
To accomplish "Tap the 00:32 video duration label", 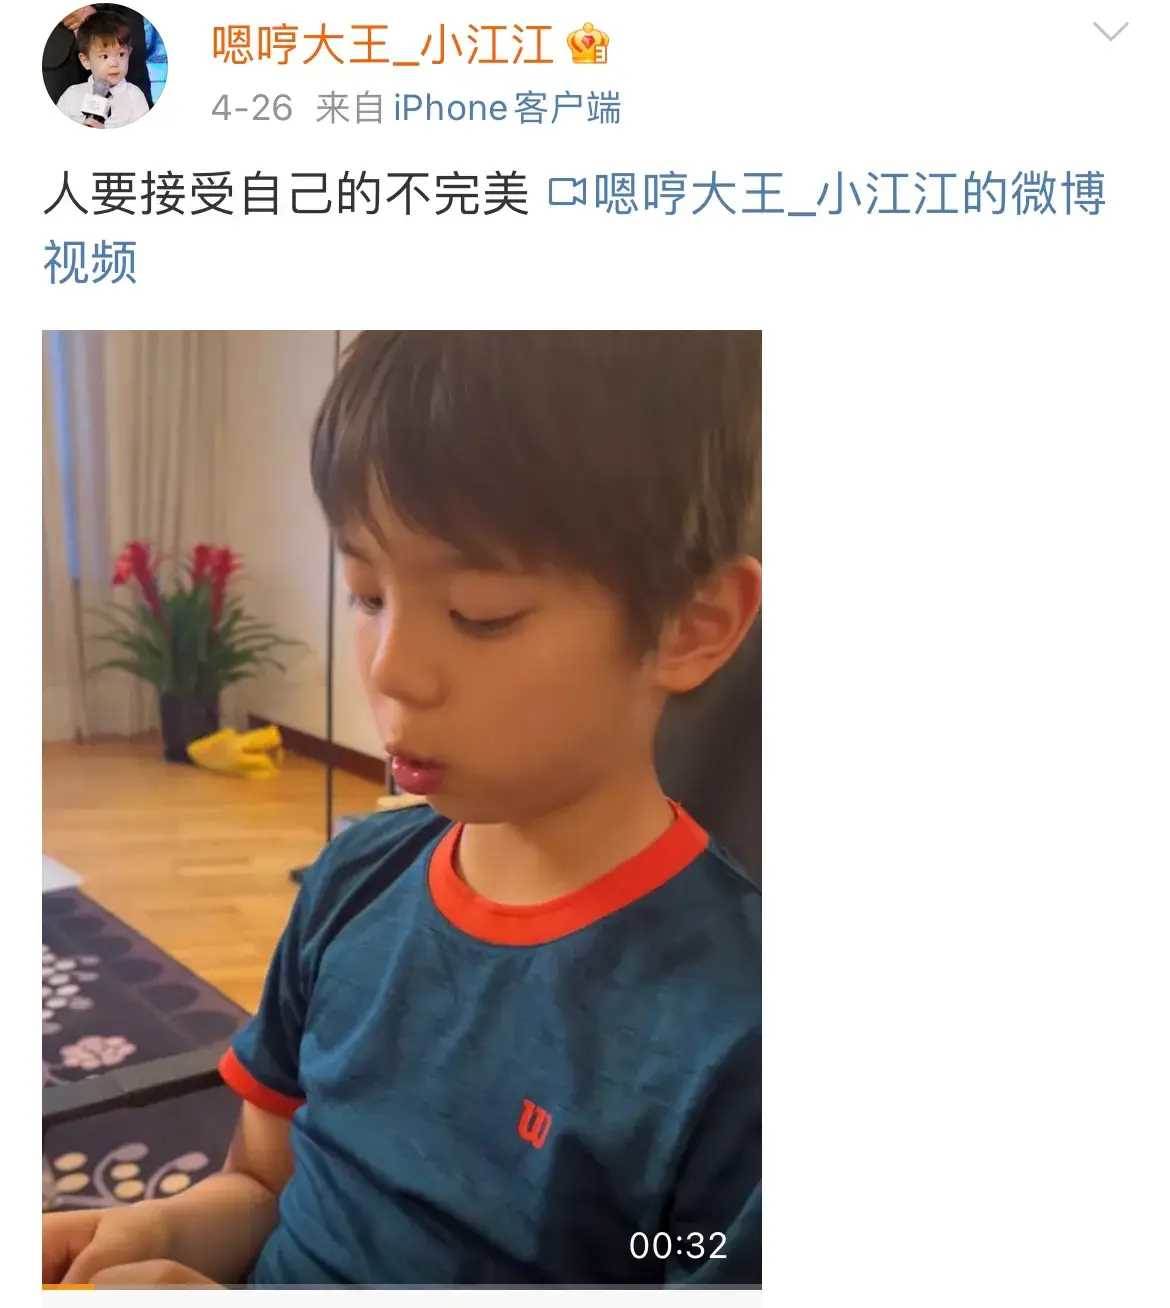I will (x=678, y=1245).
